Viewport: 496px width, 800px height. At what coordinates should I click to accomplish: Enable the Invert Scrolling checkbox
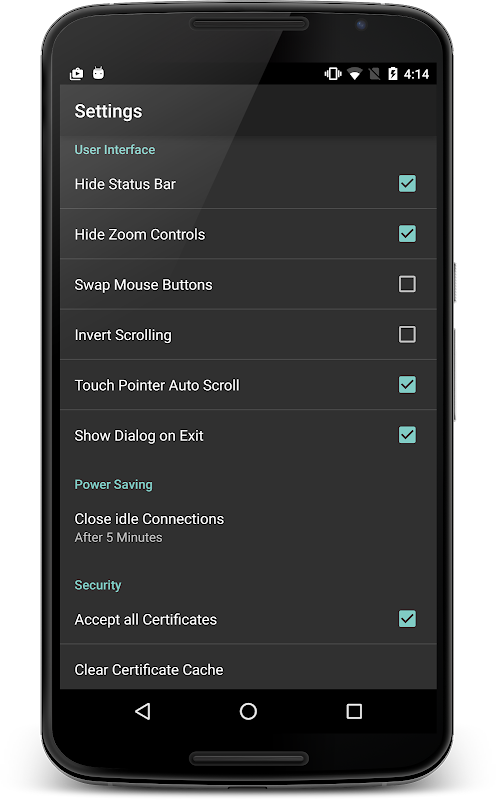point(407,334)
